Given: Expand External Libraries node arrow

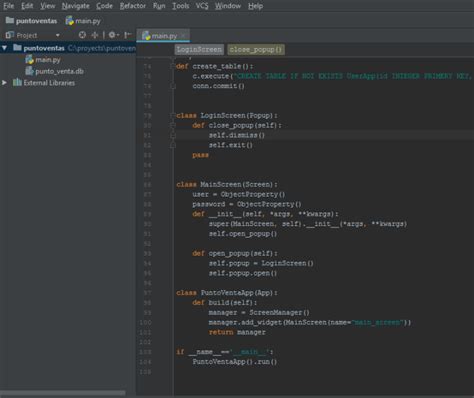Looking at the screenshot, I should (4, 83).
